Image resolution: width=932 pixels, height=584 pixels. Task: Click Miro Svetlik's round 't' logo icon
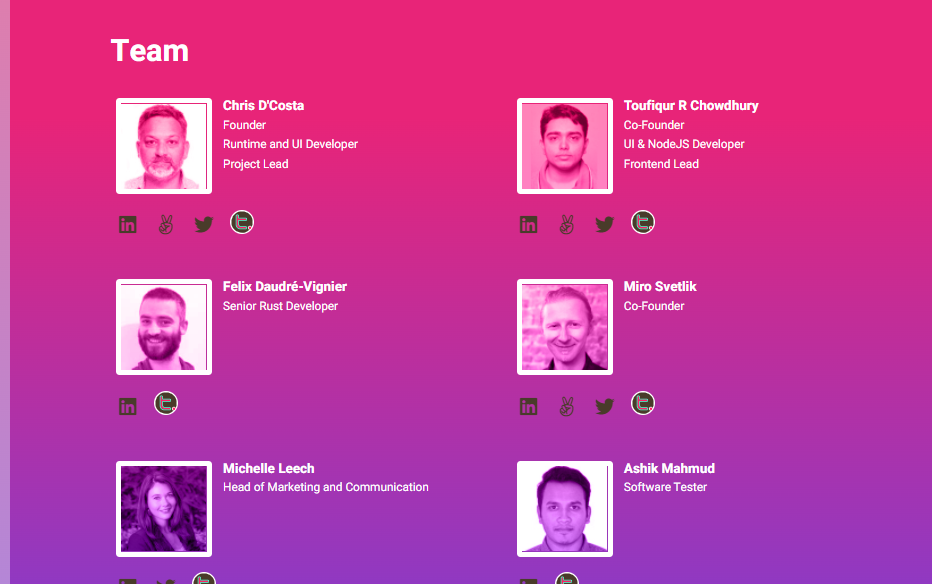(643, 404)
